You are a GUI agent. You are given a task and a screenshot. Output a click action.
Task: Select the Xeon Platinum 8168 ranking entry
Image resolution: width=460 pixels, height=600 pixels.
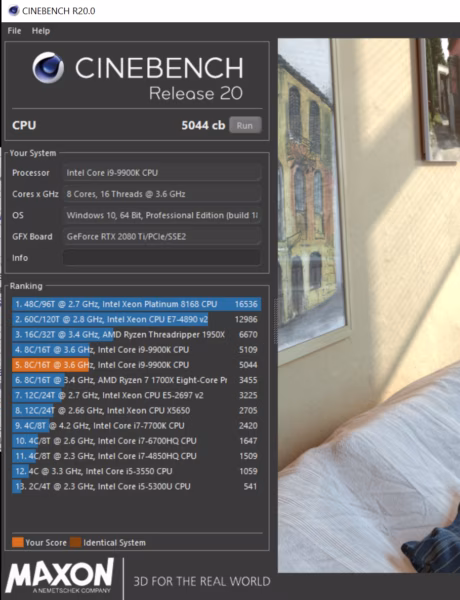click(x=136, y=304)
